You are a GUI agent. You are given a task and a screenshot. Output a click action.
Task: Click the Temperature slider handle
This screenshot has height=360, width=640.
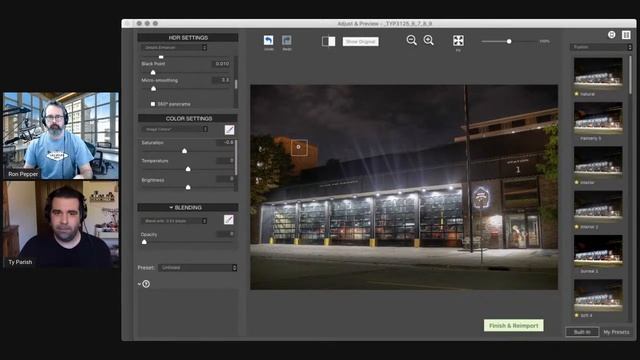click(x=188, y=169)
